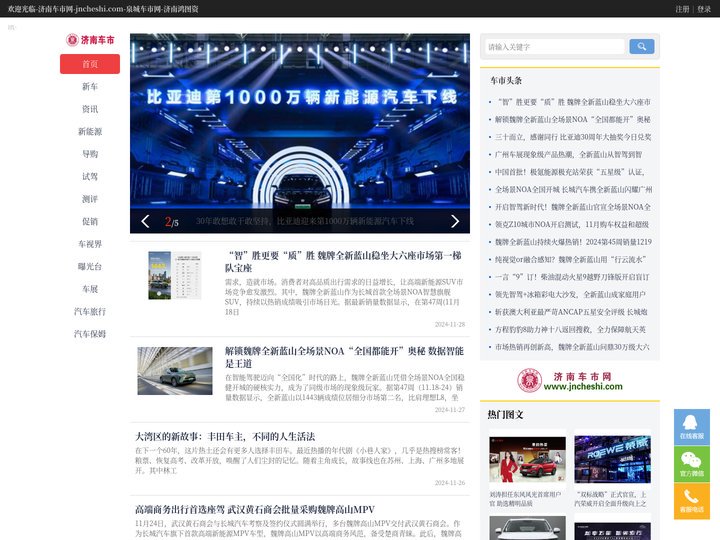Open headline “智”胜更要“质”胜 in 车市头条

(574, 102)
